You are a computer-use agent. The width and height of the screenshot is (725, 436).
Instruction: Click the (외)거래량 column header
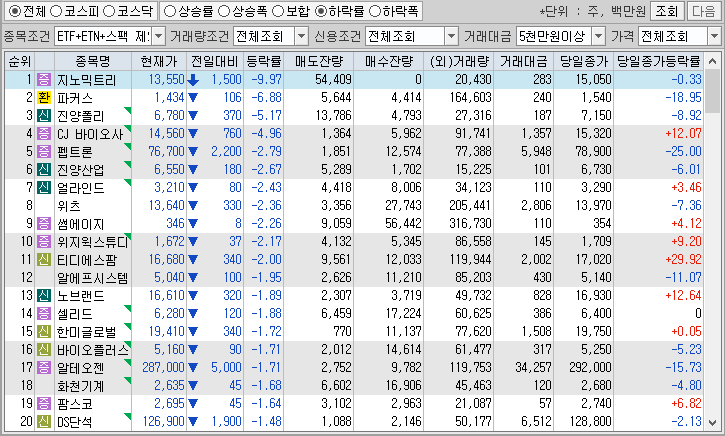(x=459, y=61)
